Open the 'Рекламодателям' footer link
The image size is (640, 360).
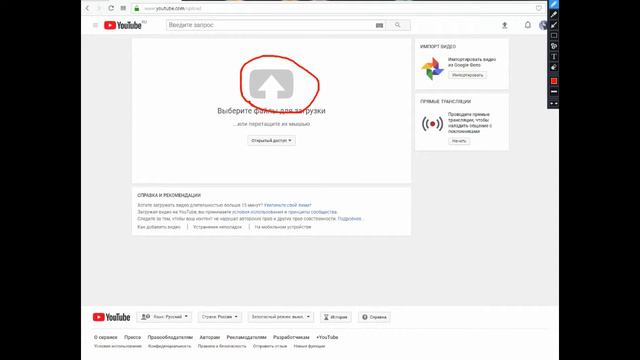(x=246, y=338)
